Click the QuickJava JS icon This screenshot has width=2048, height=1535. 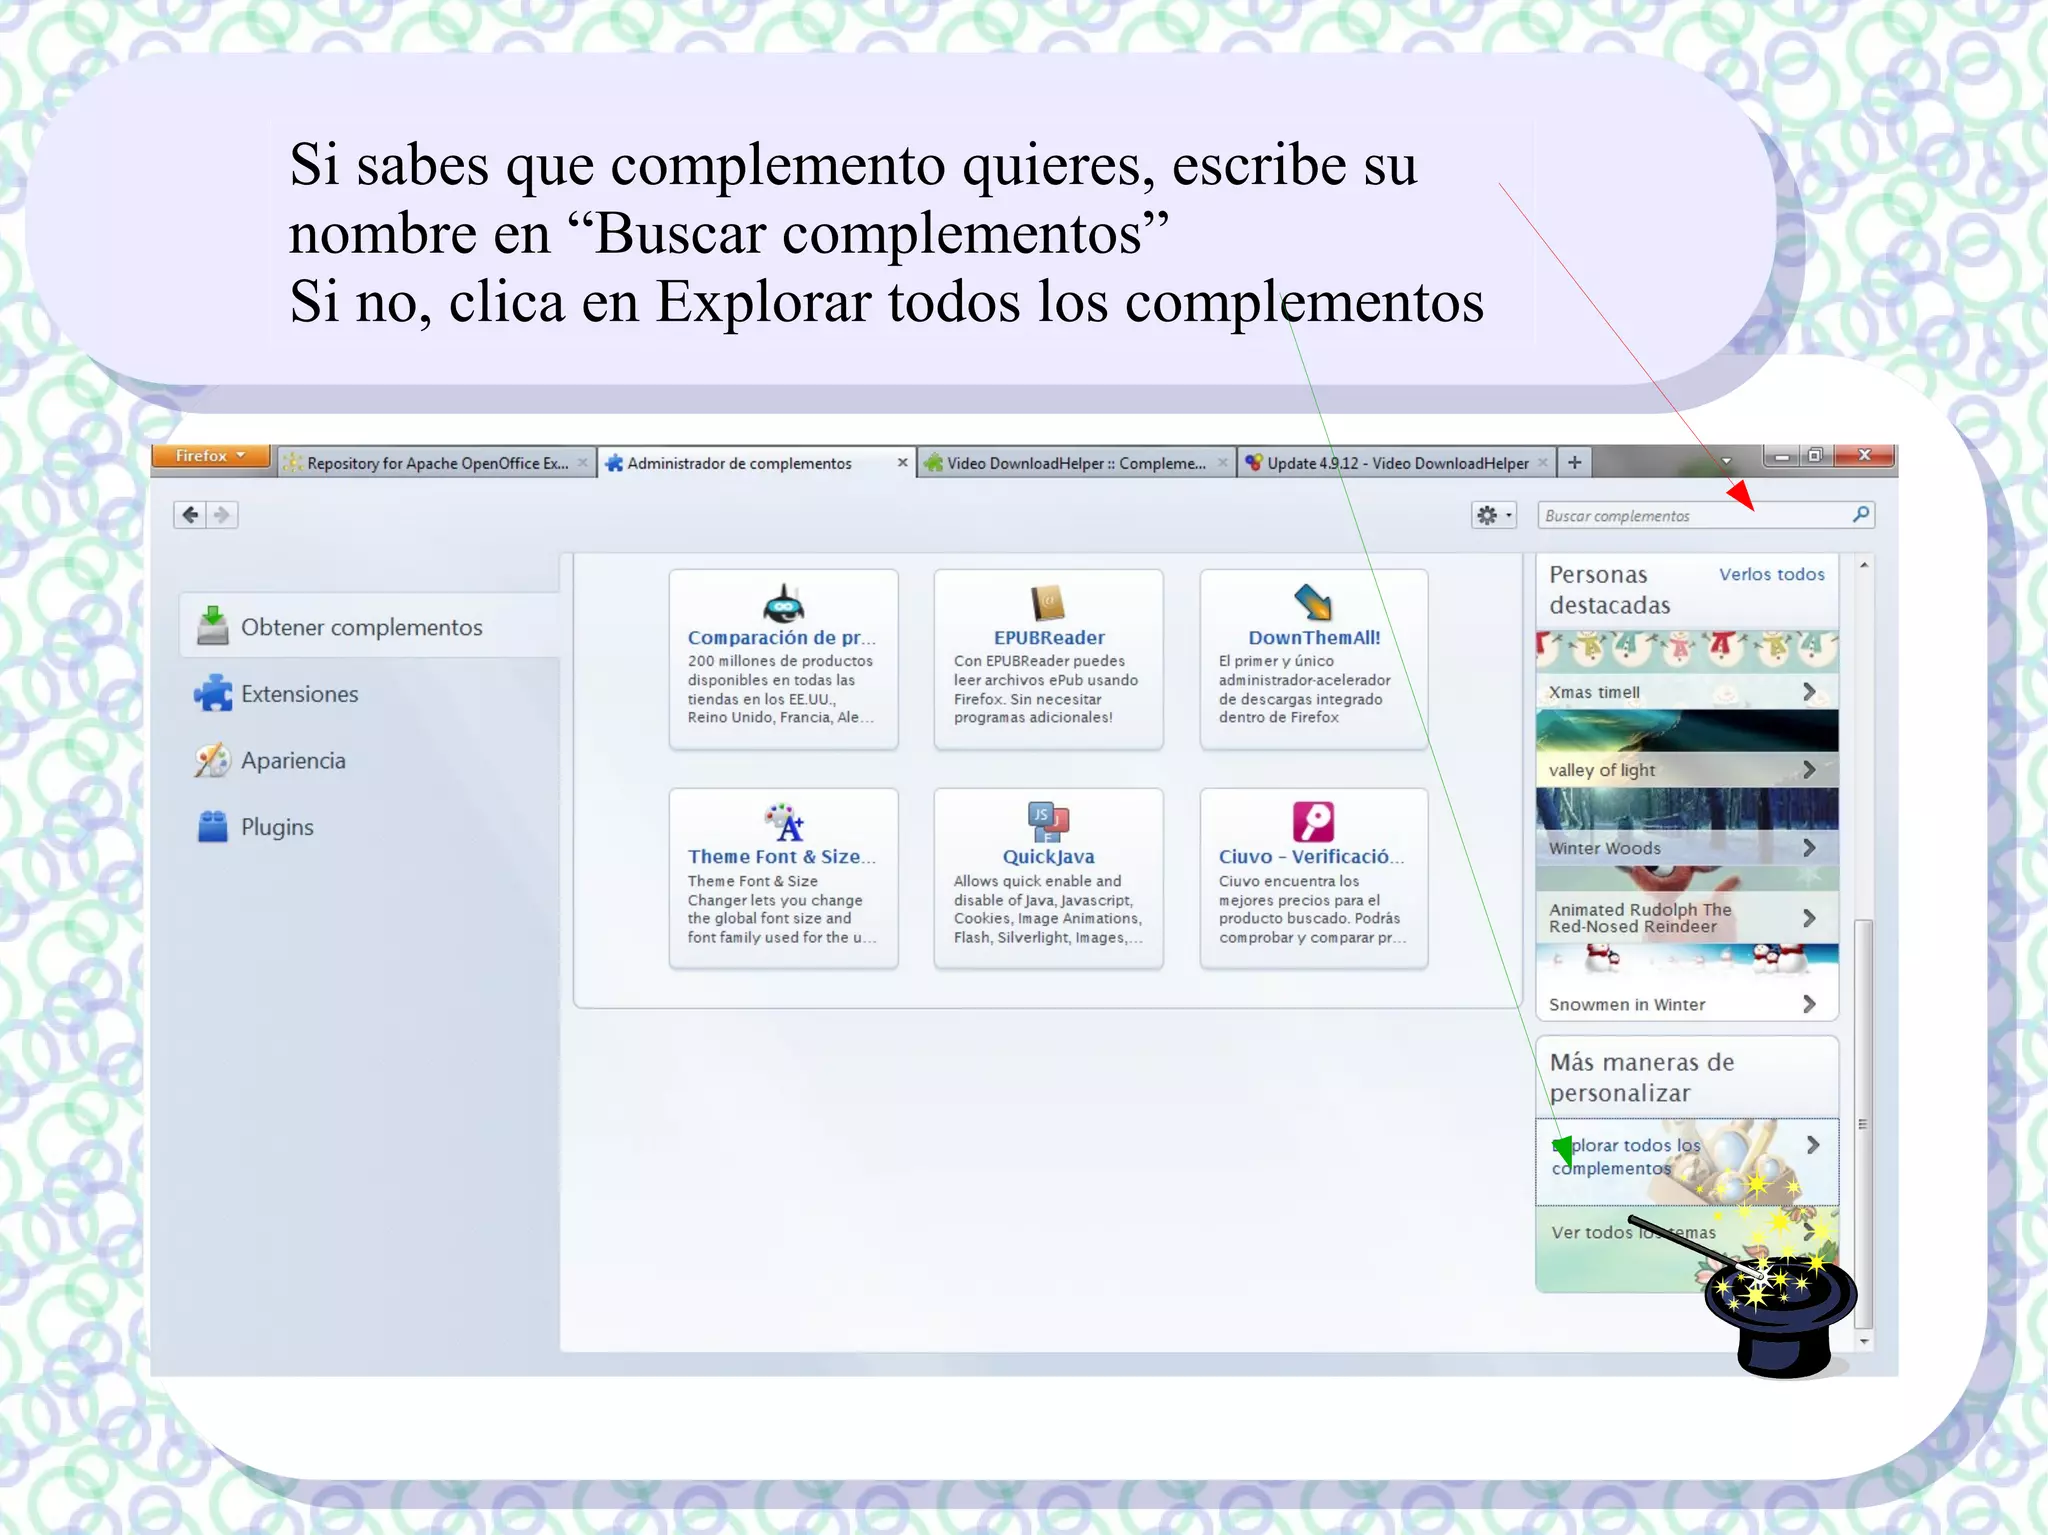pyautogui.click(x=1048, y=822)
